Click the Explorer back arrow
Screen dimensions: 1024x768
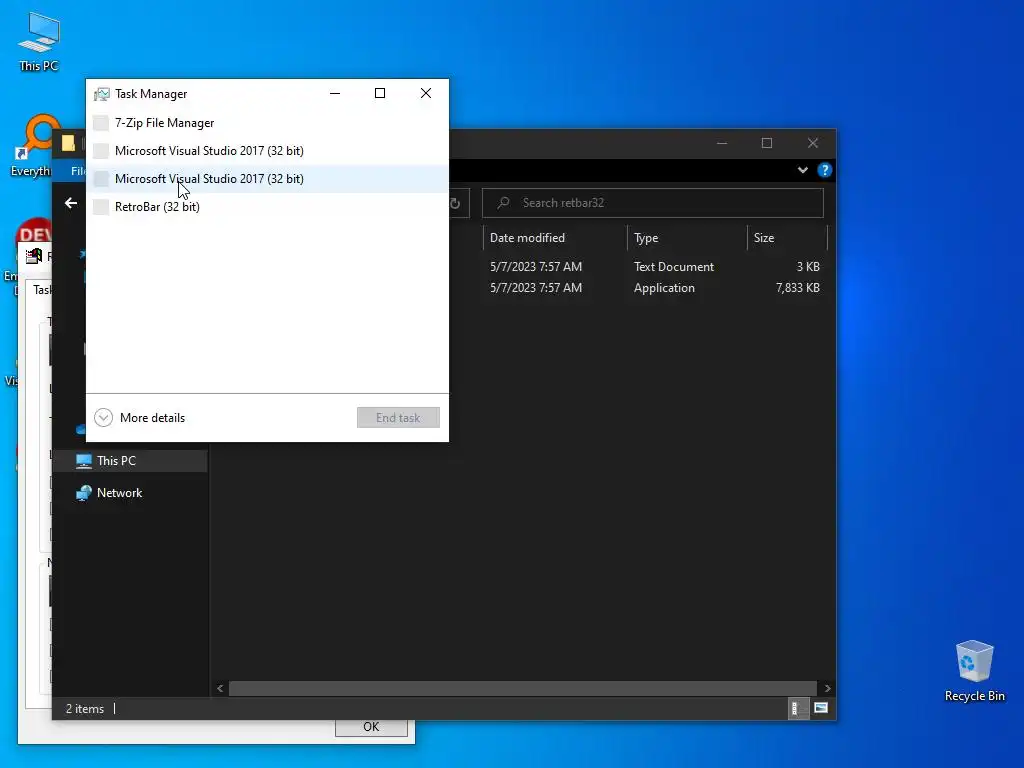[71, 203]
